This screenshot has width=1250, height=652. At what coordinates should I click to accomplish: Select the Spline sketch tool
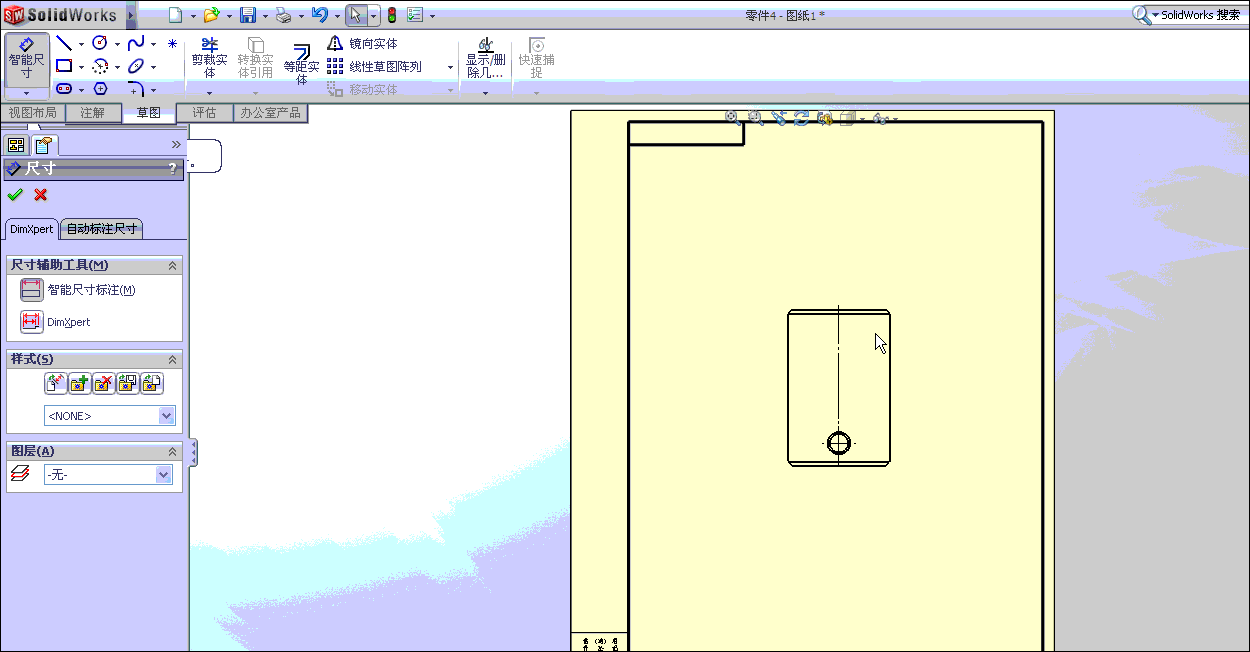[x=136, y=43]
